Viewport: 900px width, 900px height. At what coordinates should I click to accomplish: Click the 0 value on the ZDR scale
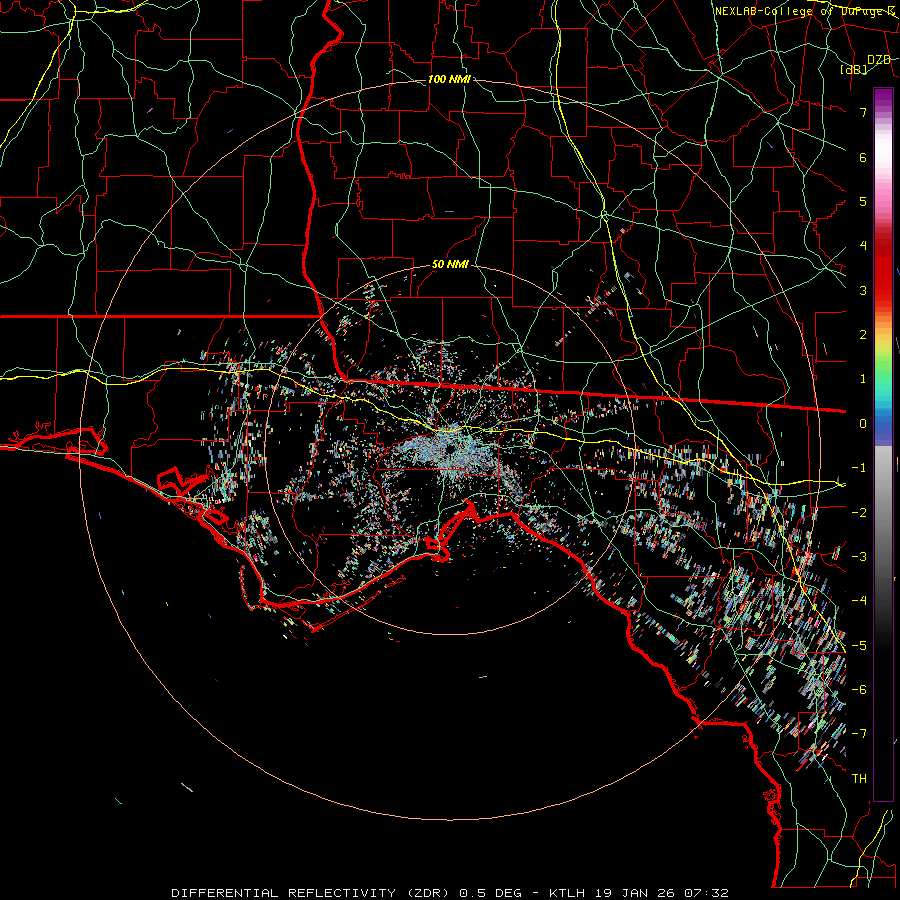(x=863, y=424)
